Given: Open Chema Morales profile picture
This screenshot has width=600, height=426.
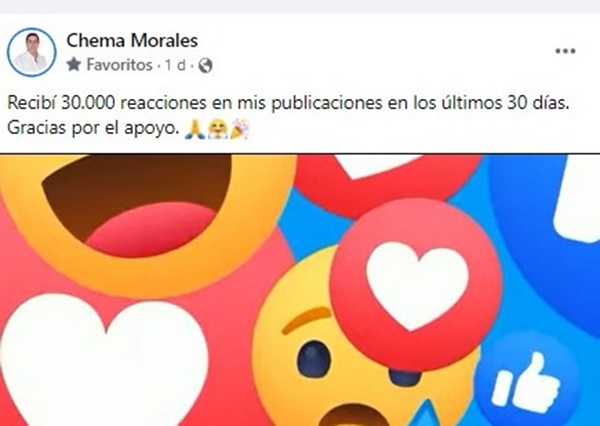Looking at the screenshot, I should click(32, 52).
